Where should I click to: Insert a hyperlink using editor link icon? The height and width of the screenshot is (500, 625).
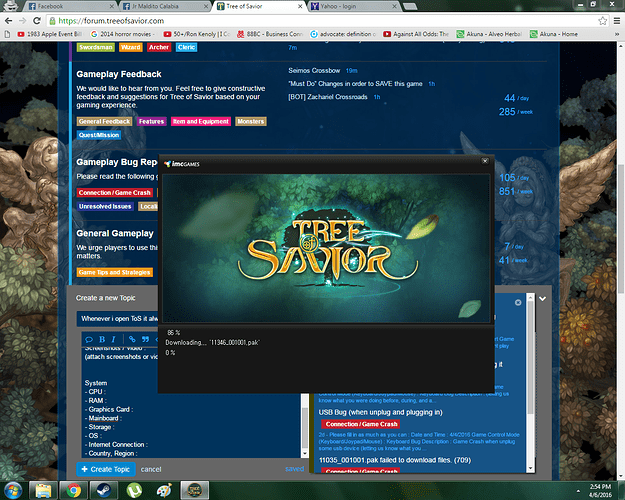(x=131, y=339)
